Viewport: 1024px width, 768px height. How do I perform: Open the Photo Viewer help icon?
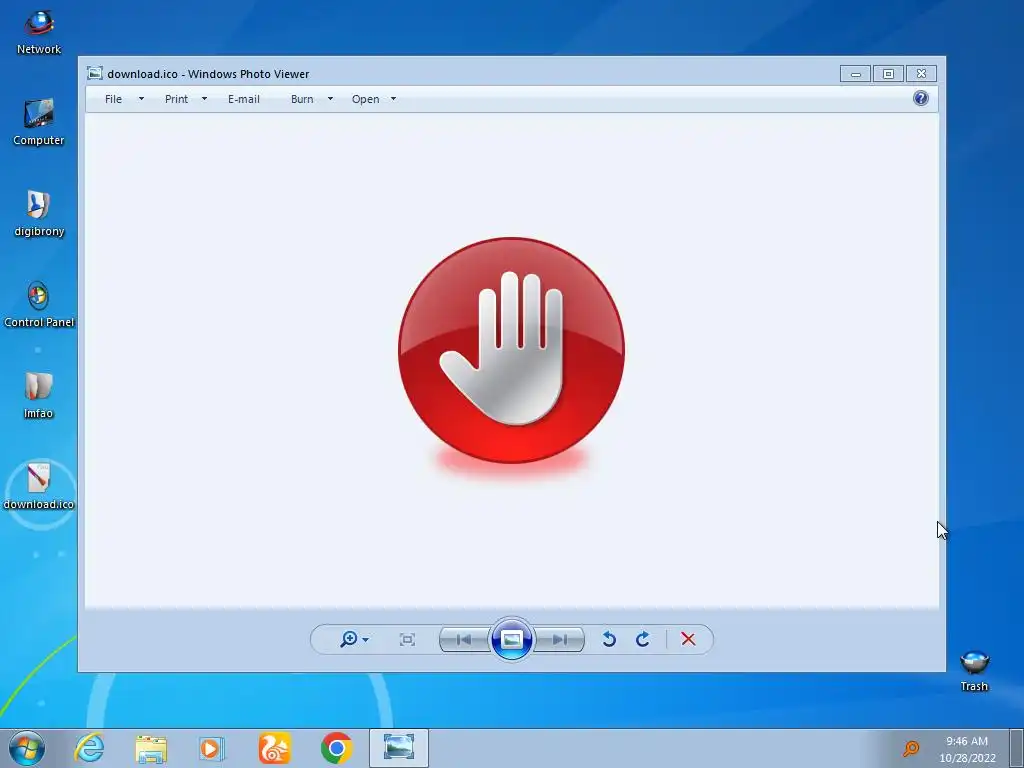[x=921, y=99]
